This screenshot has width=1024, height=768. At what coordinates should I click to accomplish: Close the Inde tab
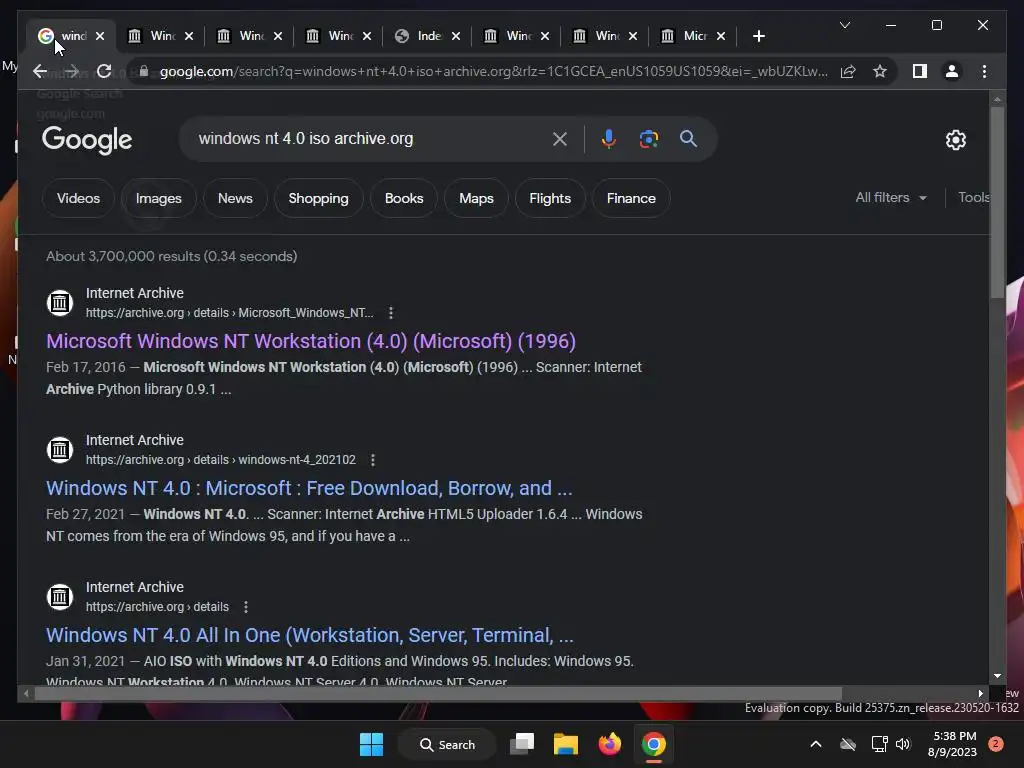tap(456, 36)
